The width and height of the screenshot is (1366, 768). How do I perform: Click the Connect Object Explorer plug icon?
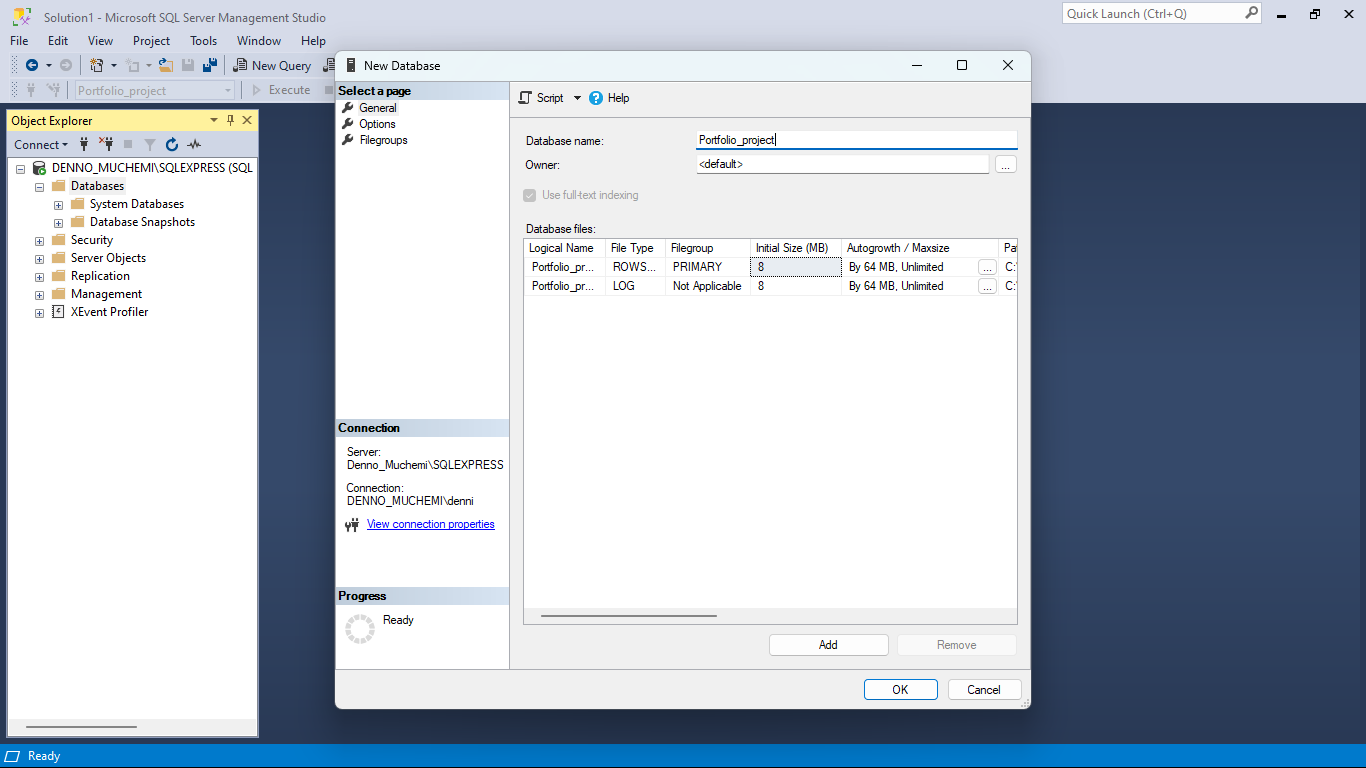point(84,144)
